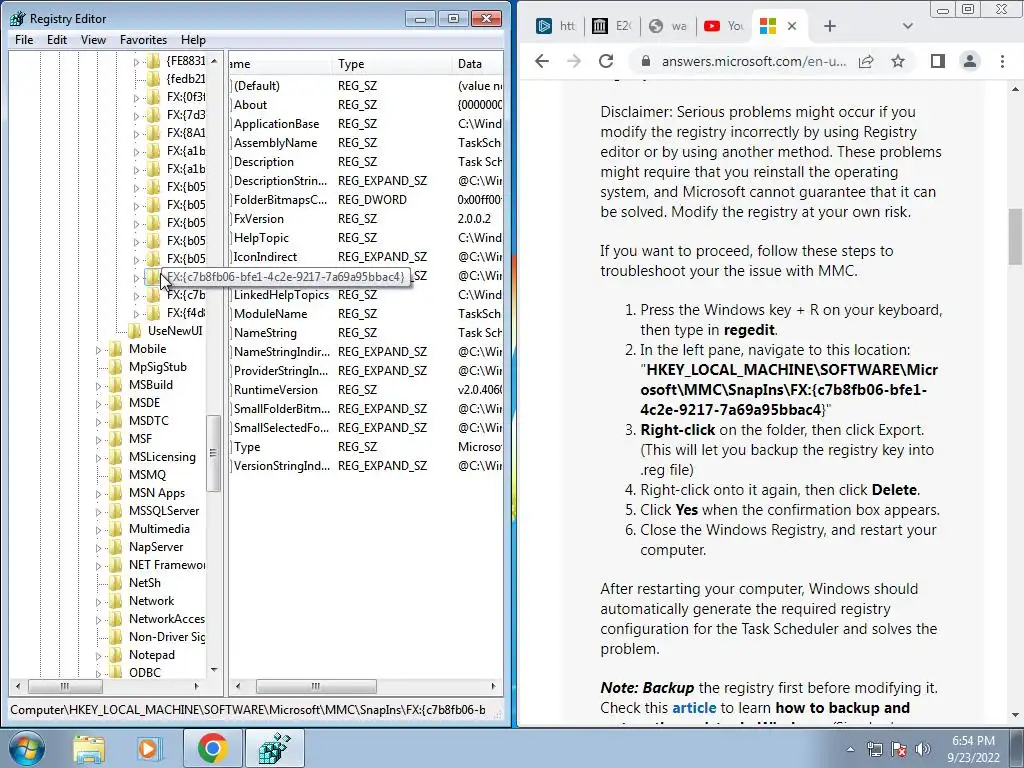Open Chrome's three-dot menu

tap(1002, 61)
